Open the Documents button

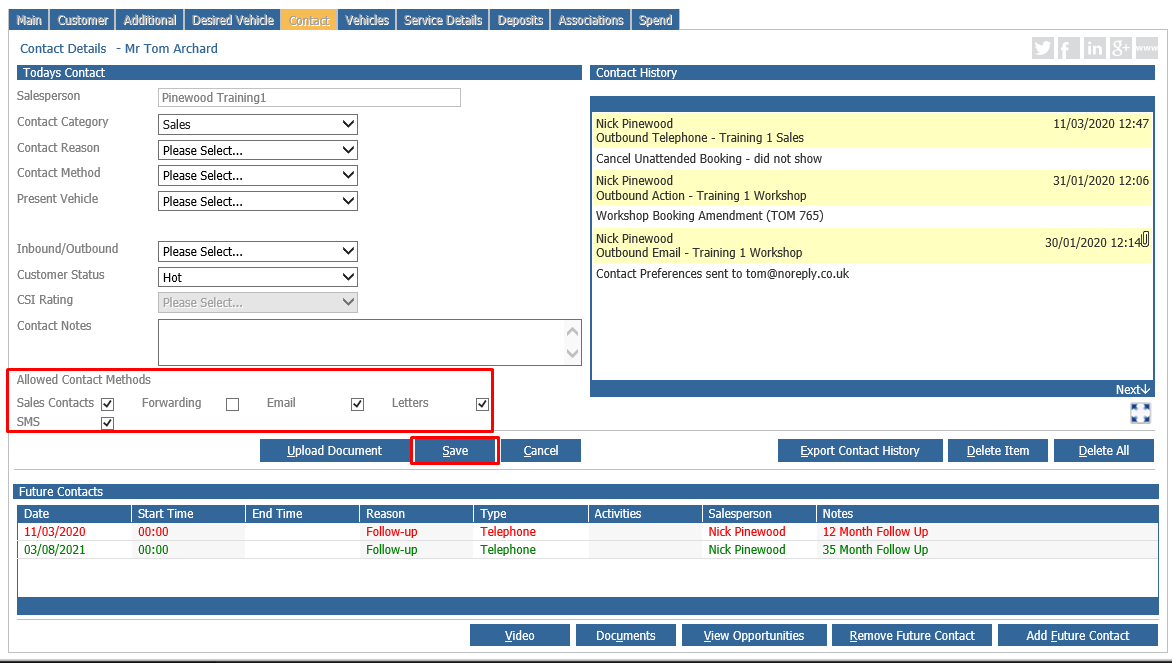coord(626,635)
